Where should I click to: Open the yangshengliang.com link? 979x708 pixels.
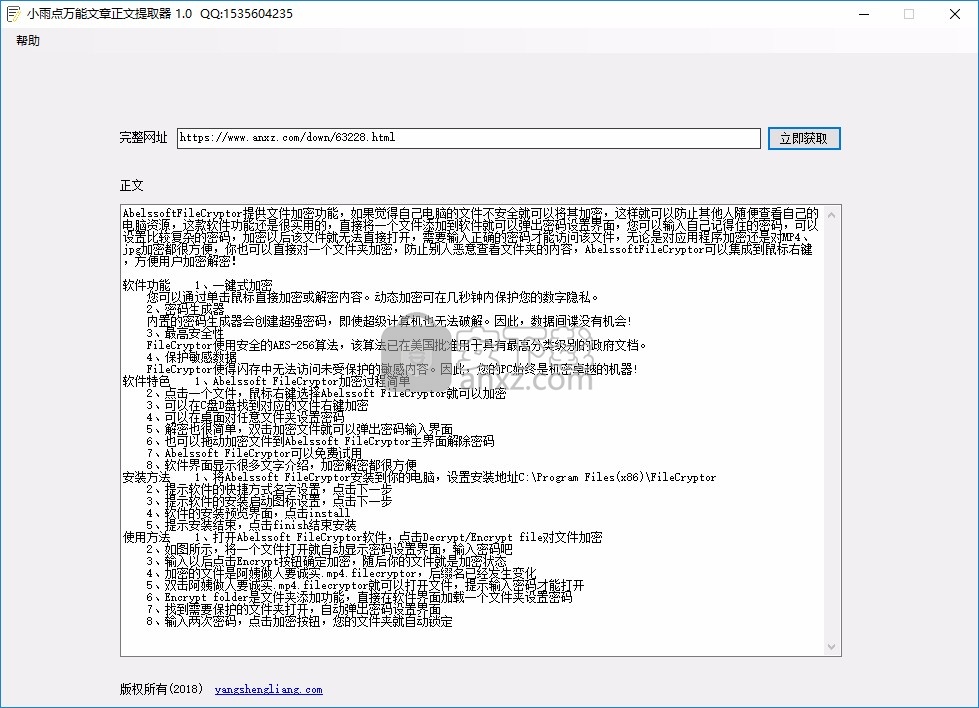click(268, 689)
